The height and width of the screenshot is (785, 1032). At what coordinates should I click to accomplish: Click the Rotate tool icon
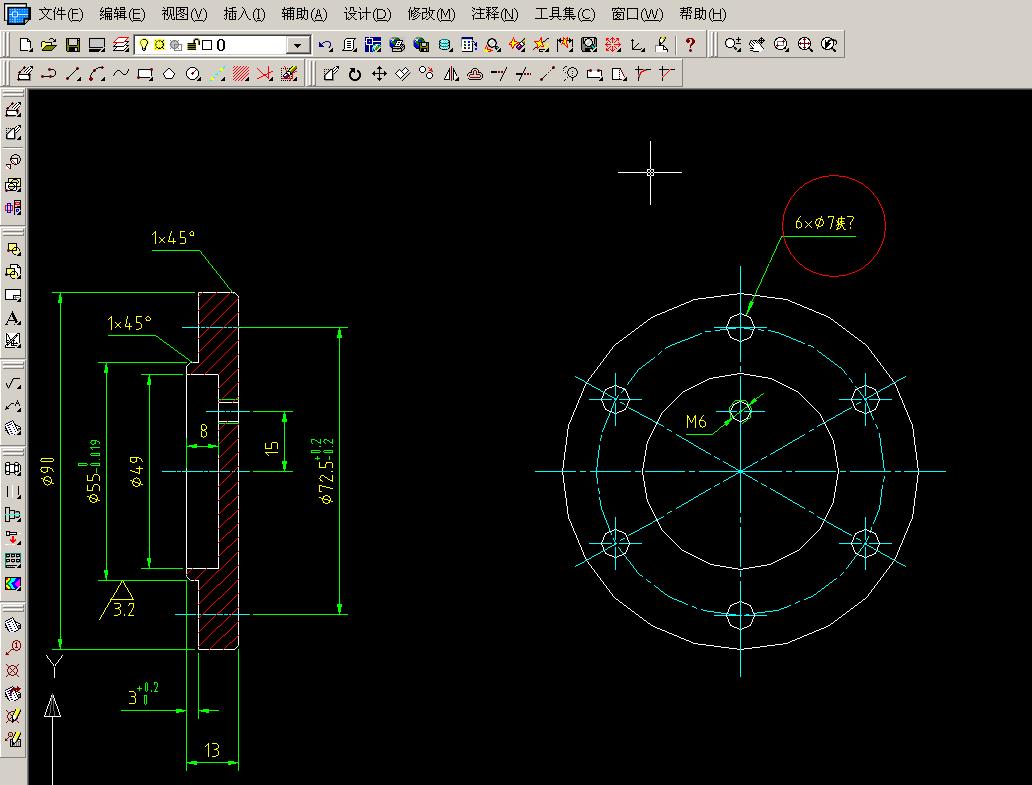[x=355, y=74]
